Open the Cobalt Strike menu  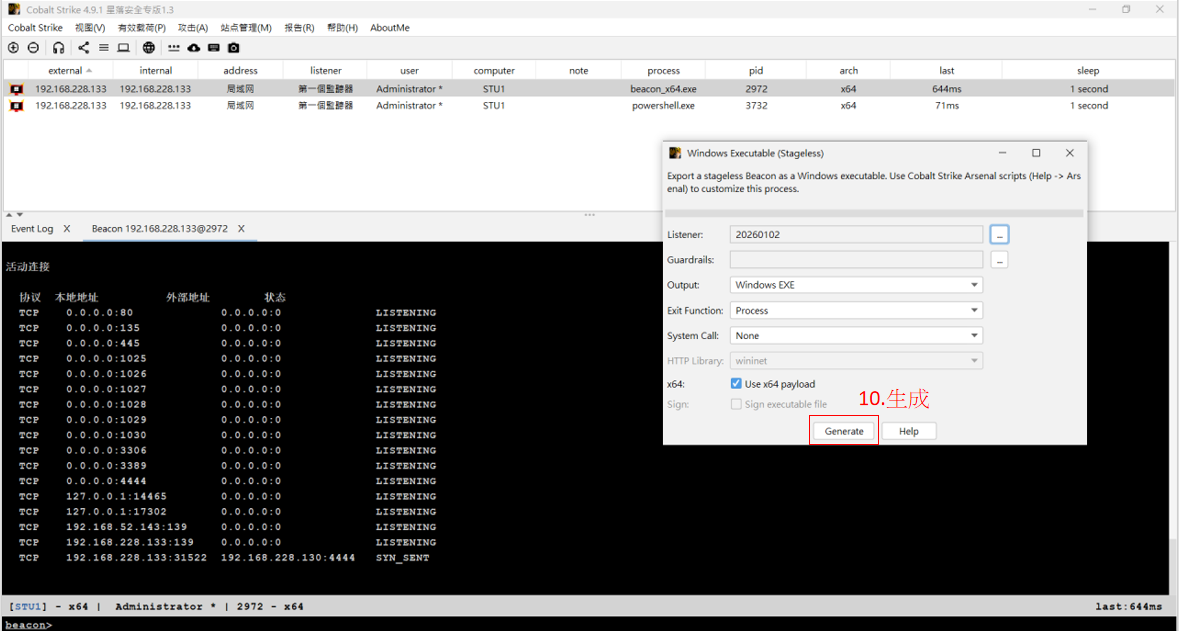tap(35, 28)
